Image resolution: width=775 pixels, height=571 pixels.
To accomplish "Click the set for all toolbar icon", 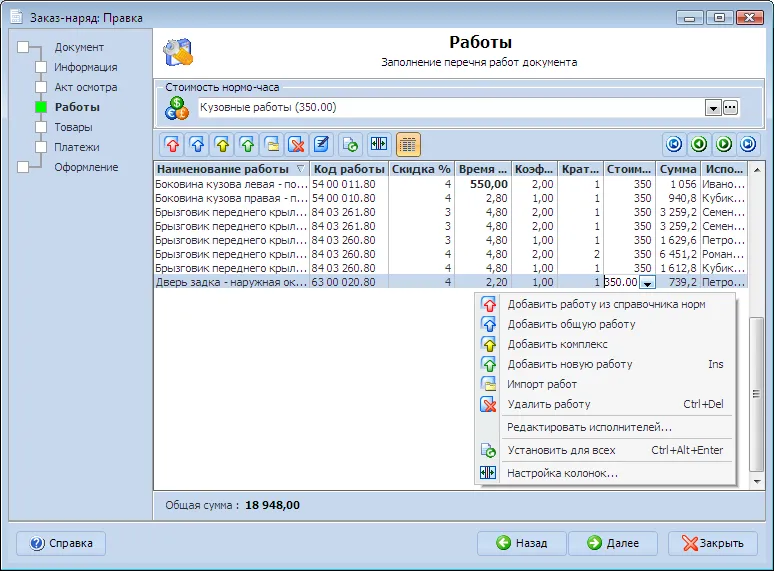I will click(x=350, y=145).
